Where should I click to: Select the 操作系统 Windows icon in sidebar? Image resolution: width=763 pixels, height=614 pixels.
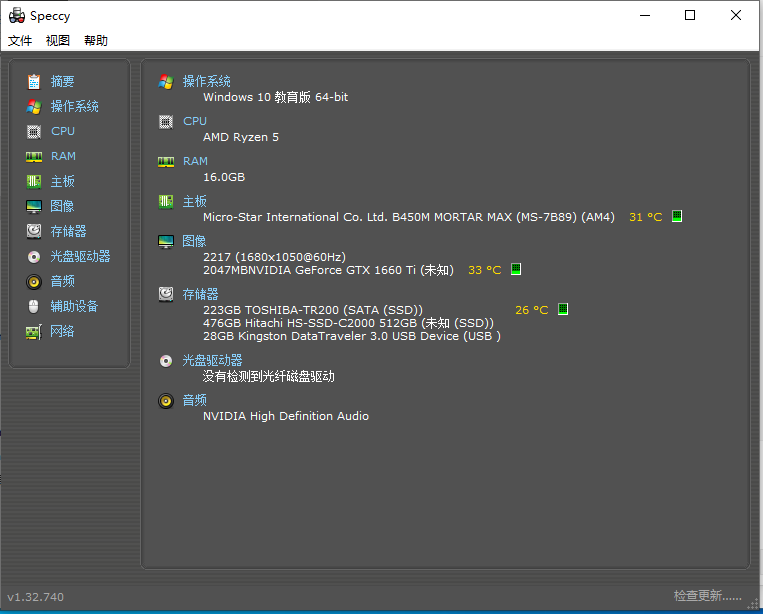click(34, 106)
